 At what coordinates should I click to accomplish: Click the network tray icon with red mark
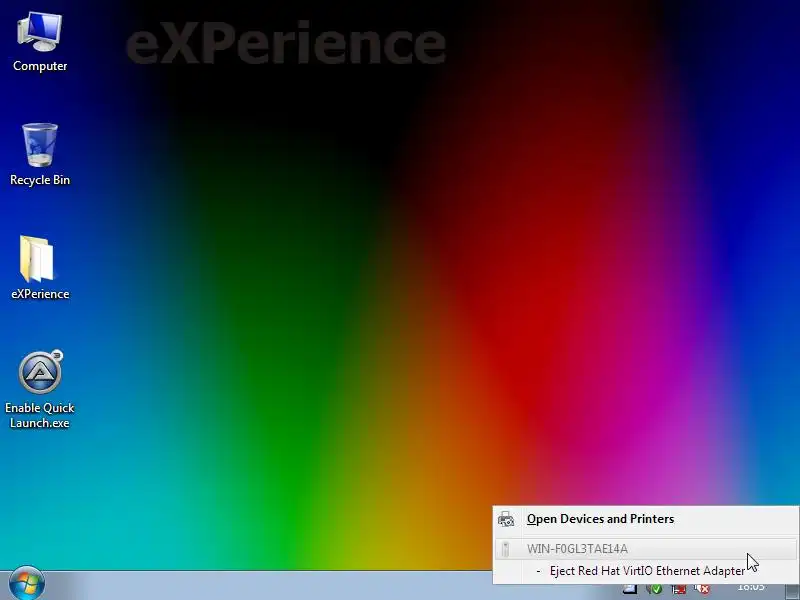pos(679,589)
